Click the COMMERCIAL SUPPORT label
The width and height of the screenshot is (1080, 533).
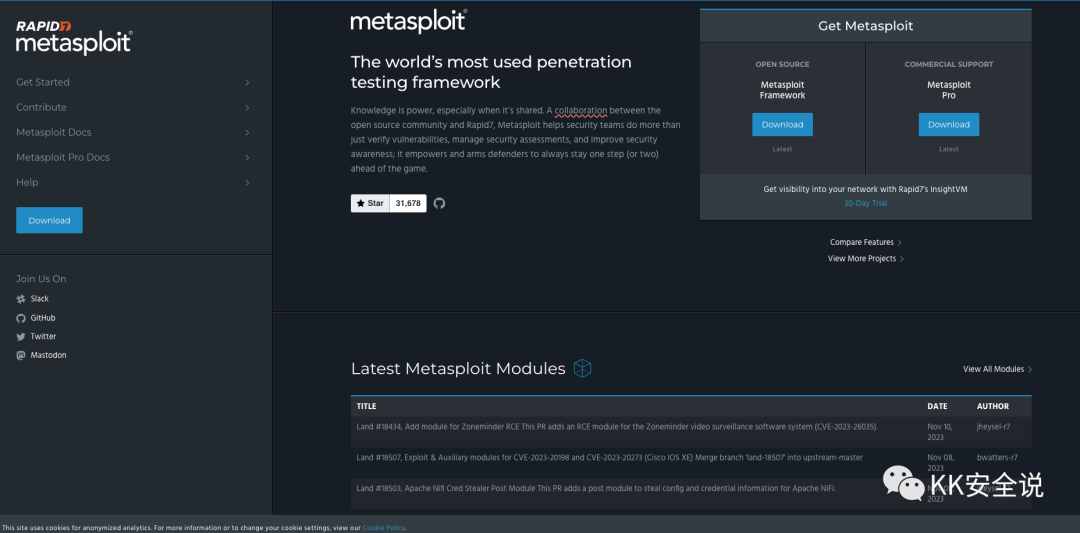[x=948, y=65]
